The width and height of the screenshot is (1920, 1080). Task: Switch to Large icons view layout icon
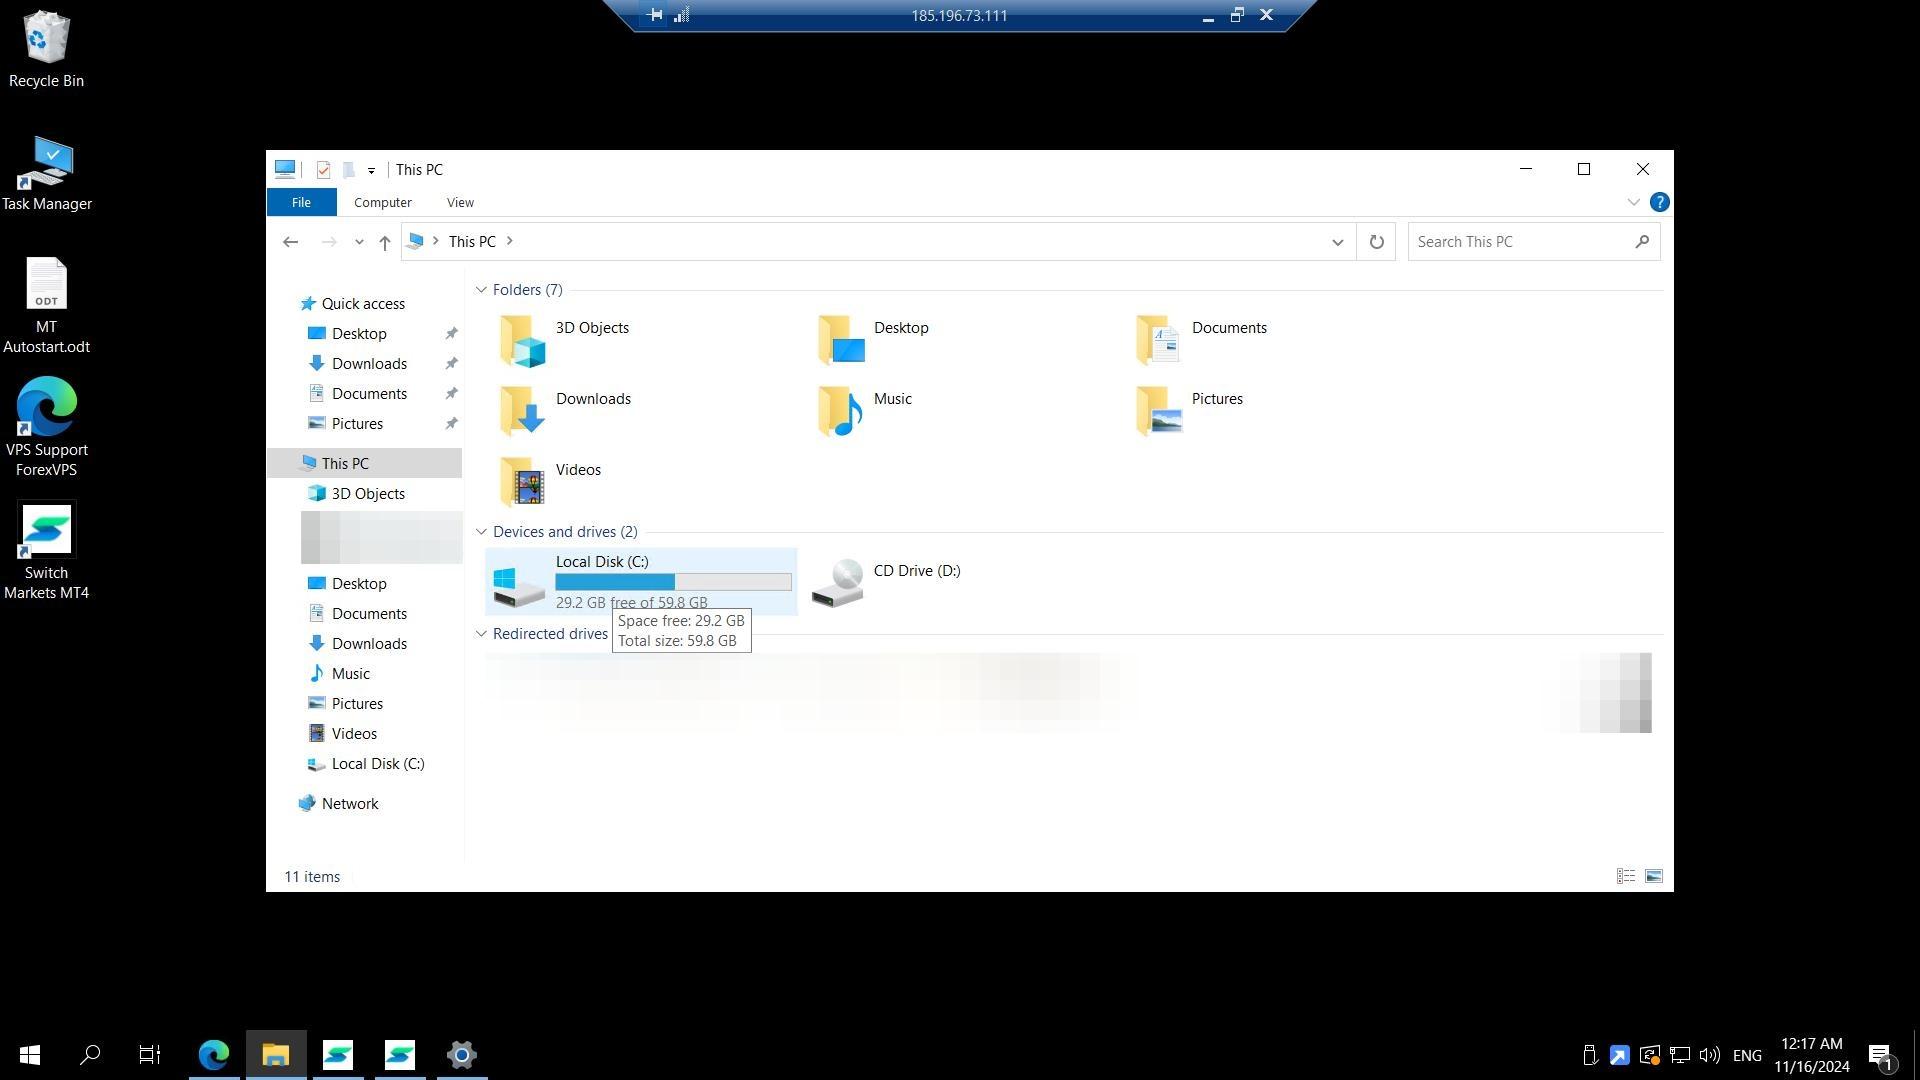[x=1653, y=876]
